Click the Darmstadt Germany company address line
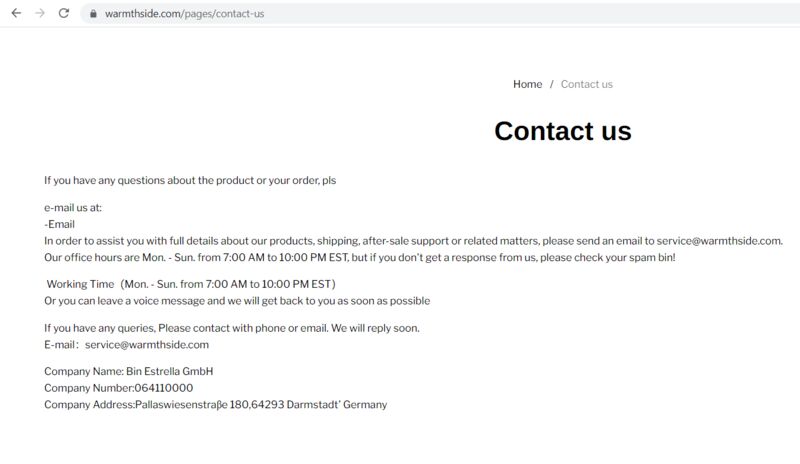The height and width of the screenshot is (464, 800). [x=215, y=405]
